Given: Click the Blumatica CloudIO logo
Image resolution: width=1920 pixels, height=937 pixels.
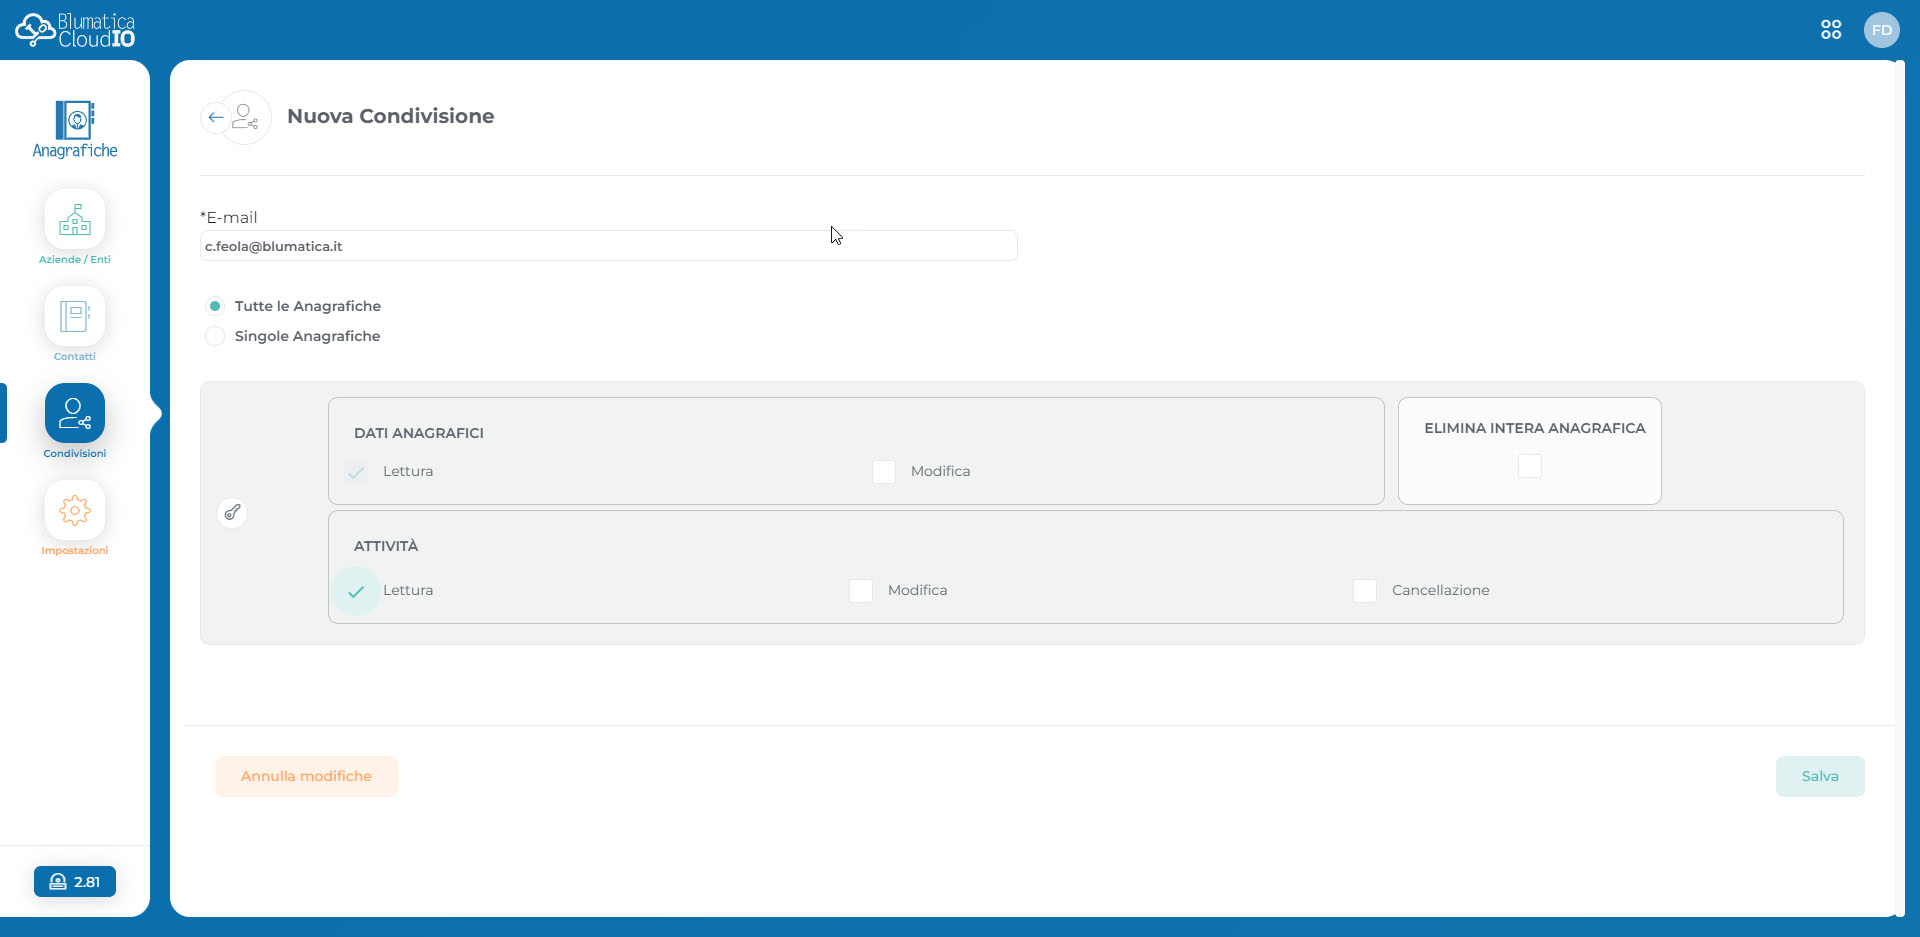Looking at the screenshot, I should click(75, 30).
